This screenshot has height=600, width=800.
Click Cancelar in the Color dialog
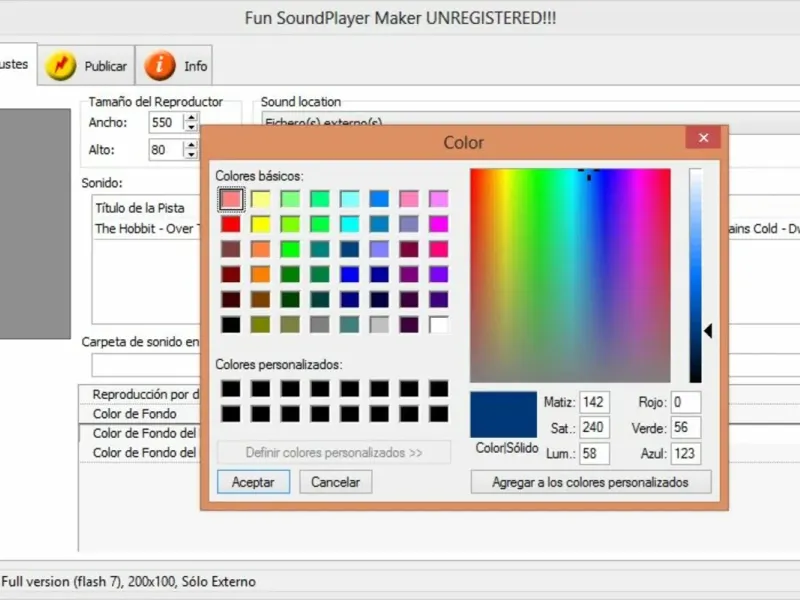click(x=336, y=482)
